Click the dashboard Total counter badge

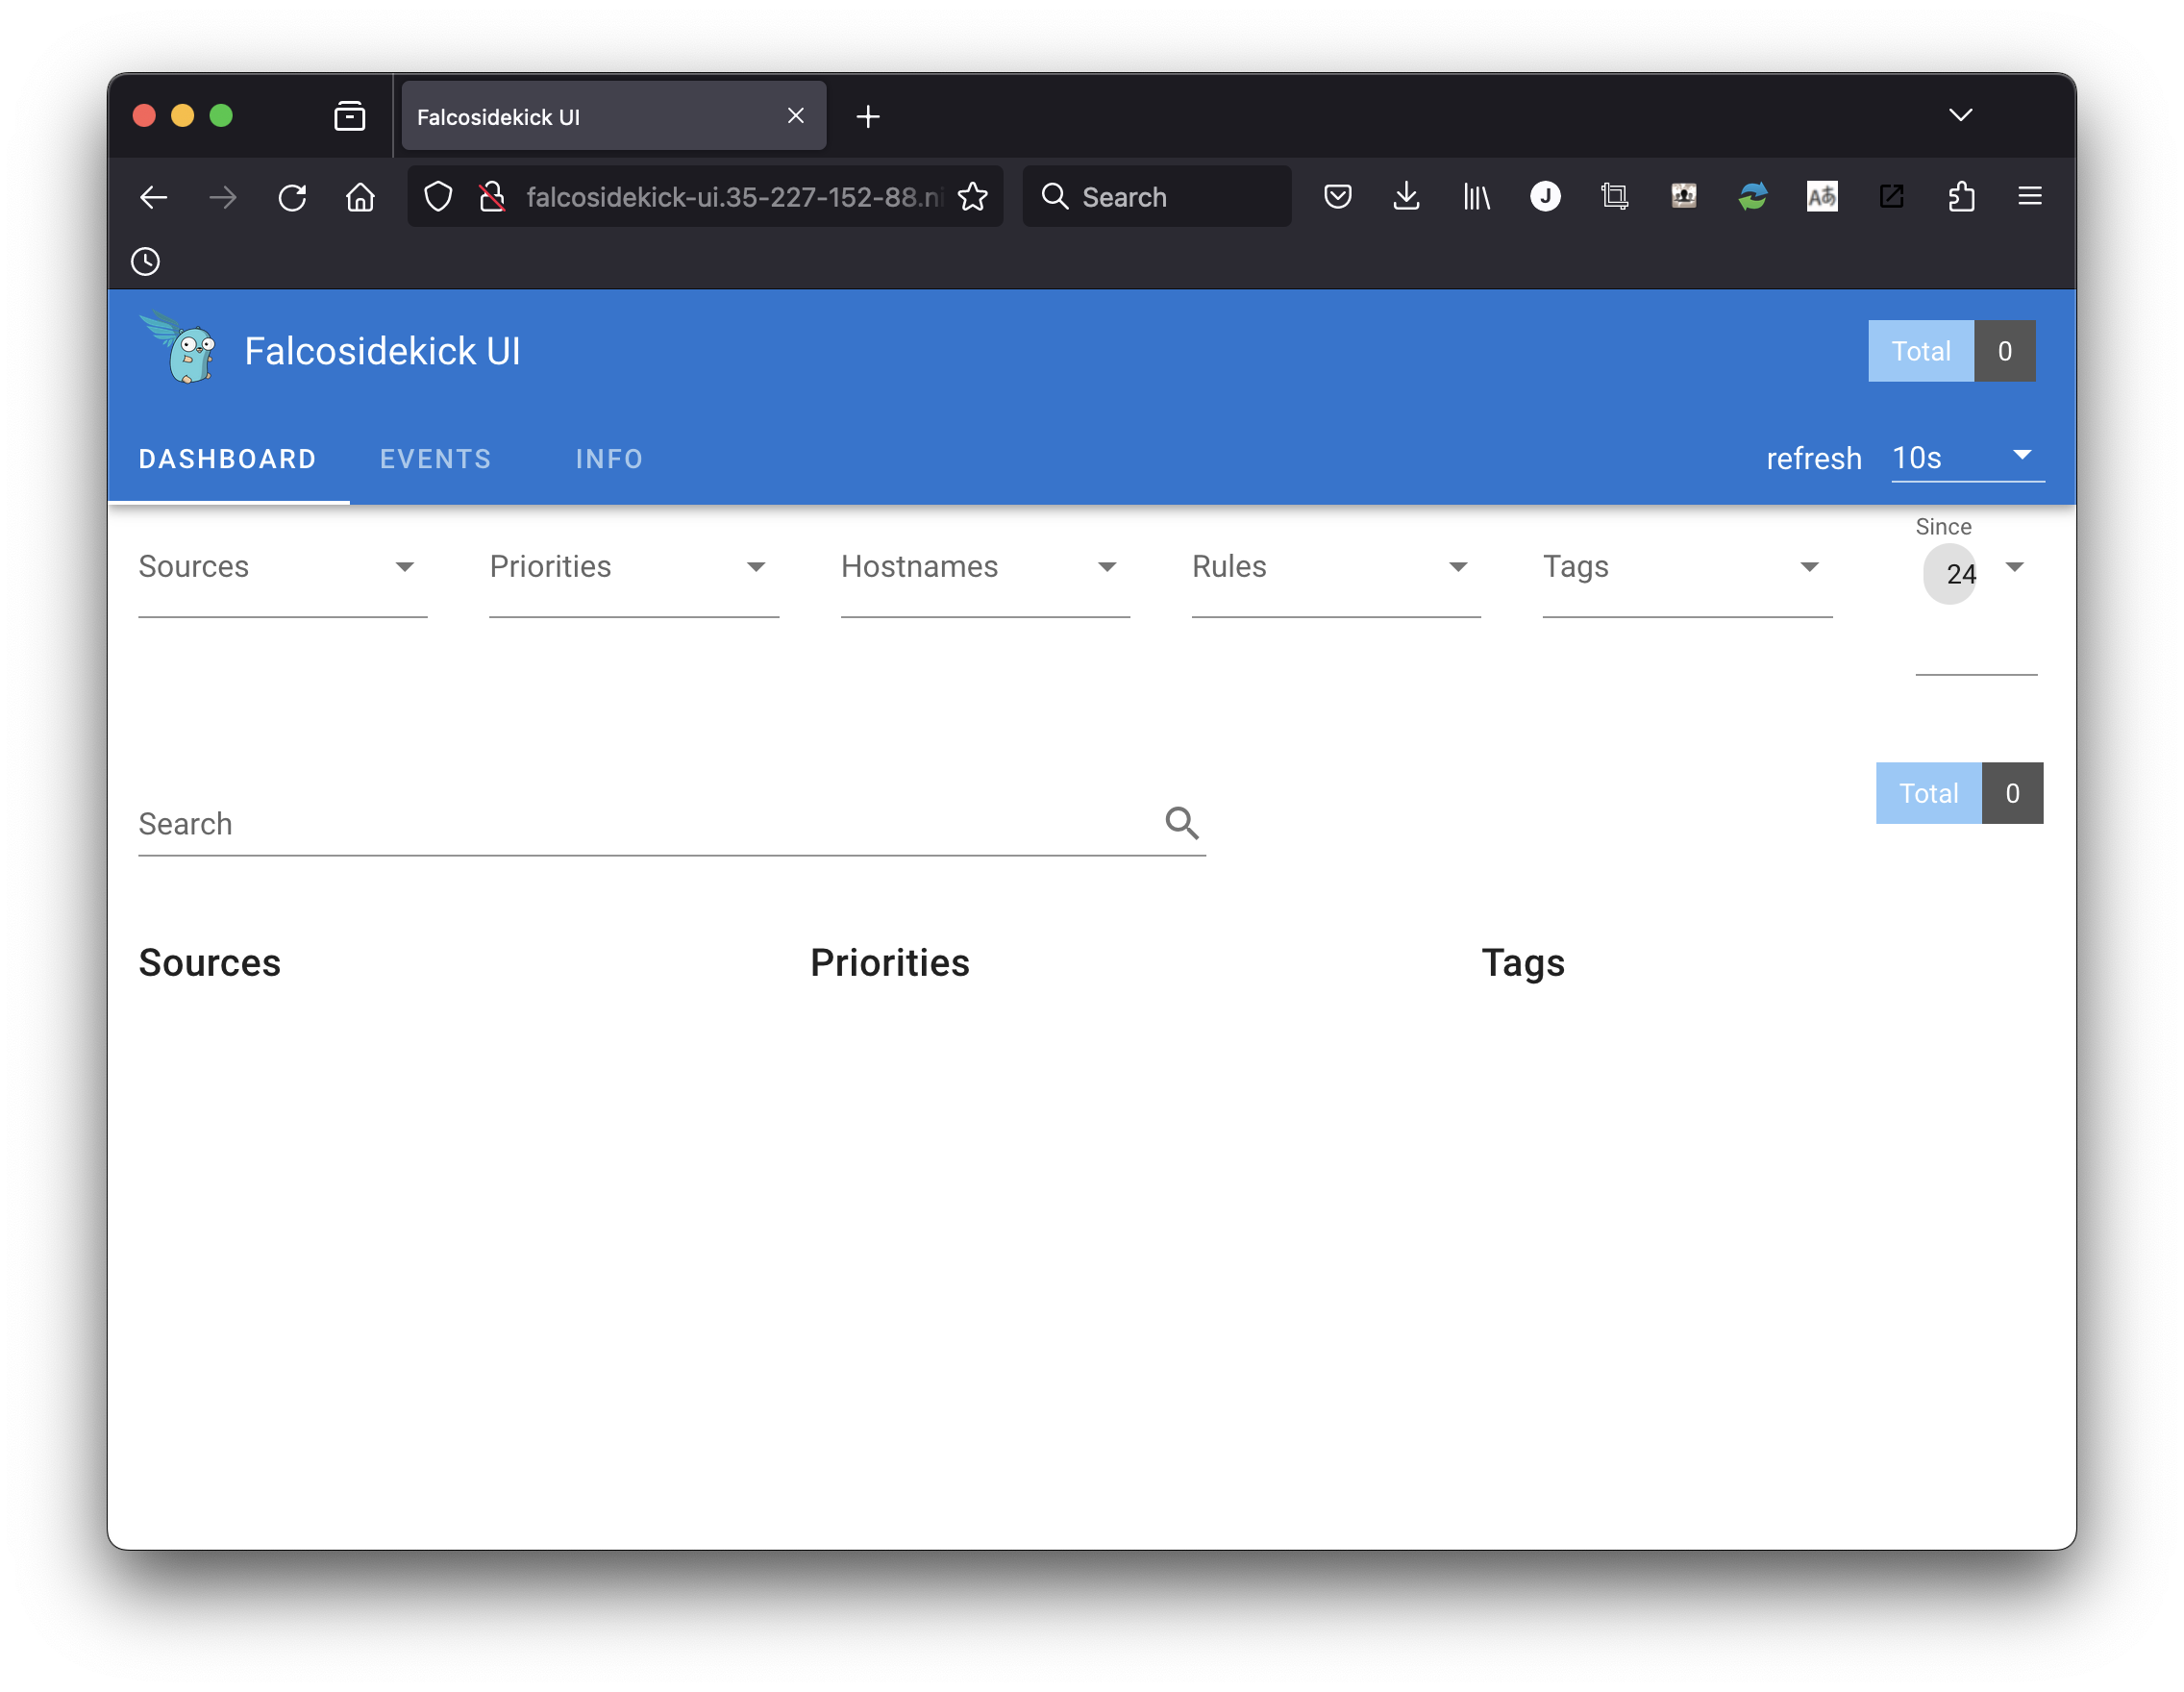coord(1959,794)
